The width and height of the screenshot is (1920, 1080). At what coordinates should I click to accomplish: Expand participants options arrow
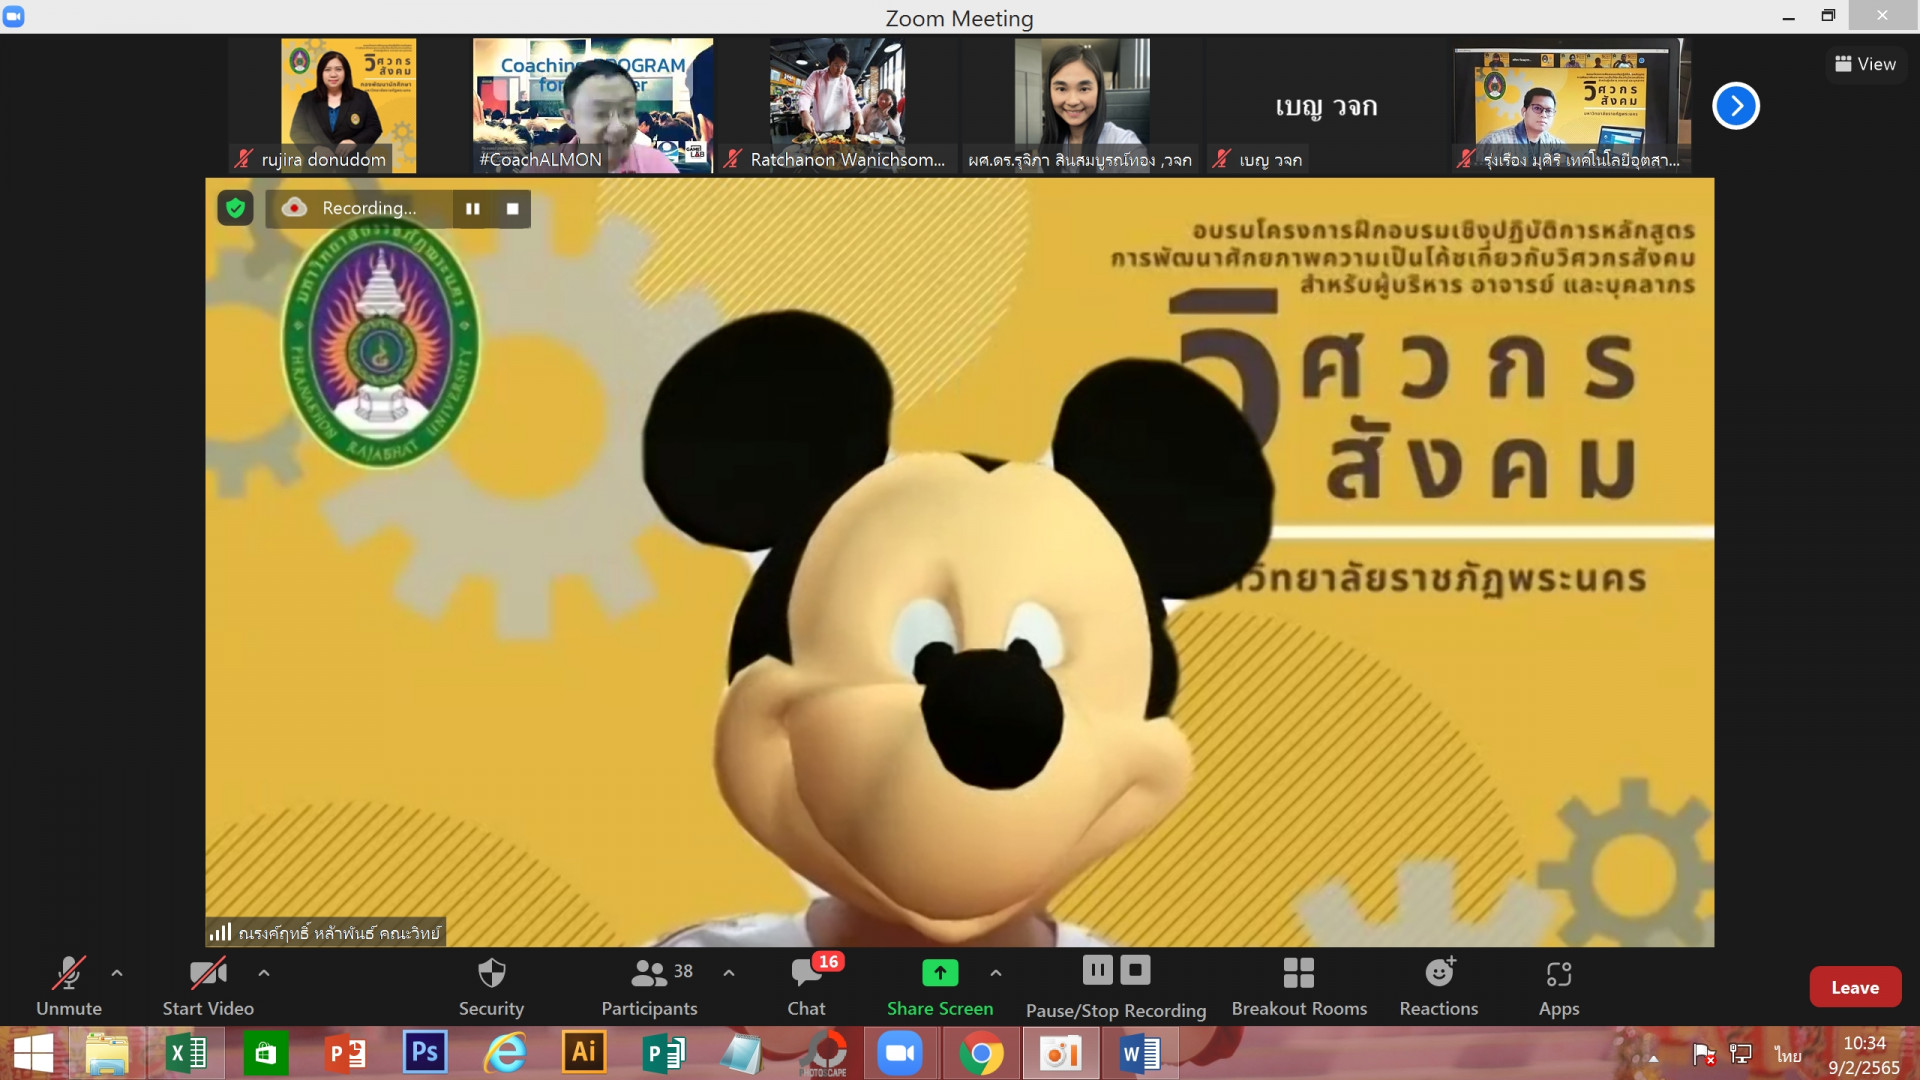click(729, 972)
